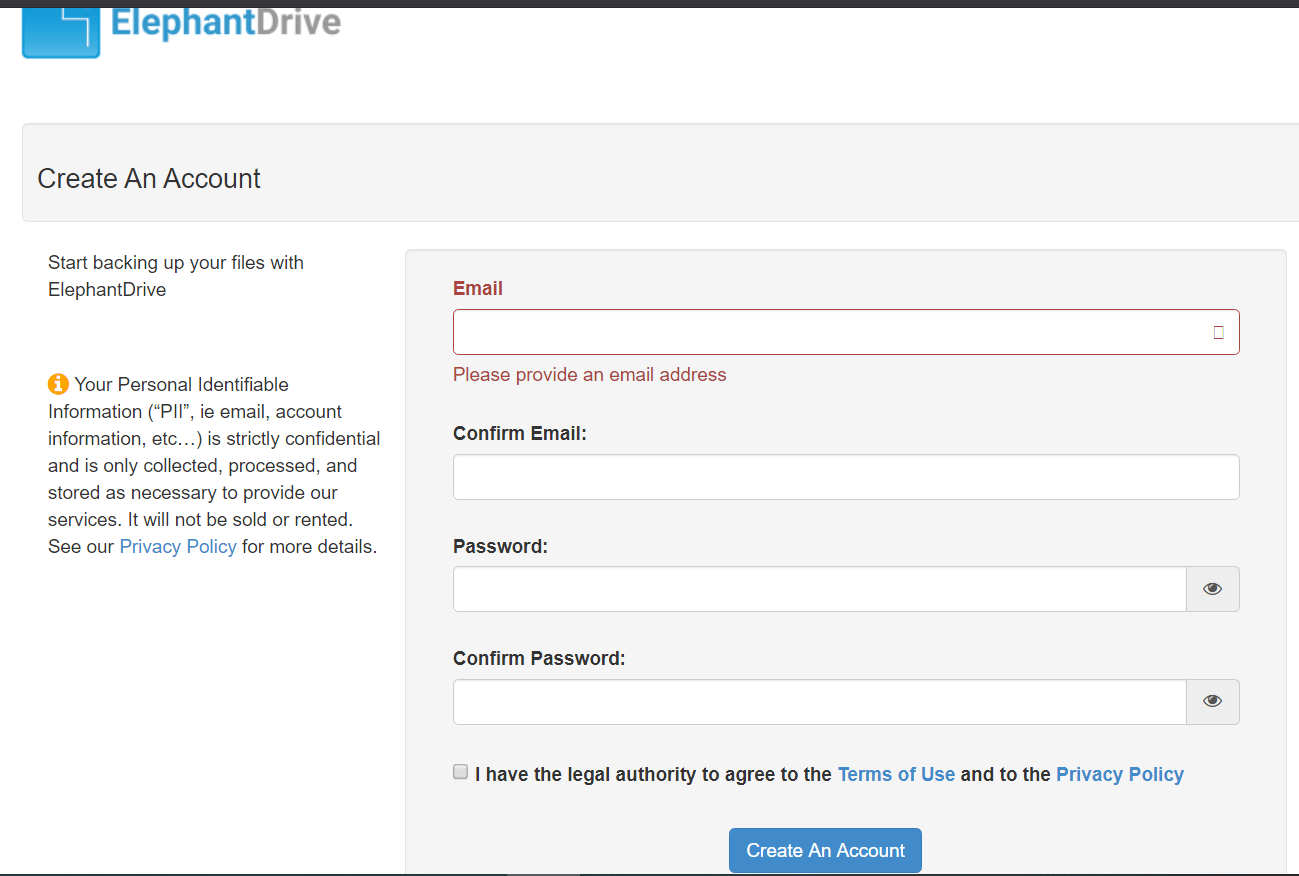Focus the Confirm Email input box
1299x876 pixels.
click(845, 477)
